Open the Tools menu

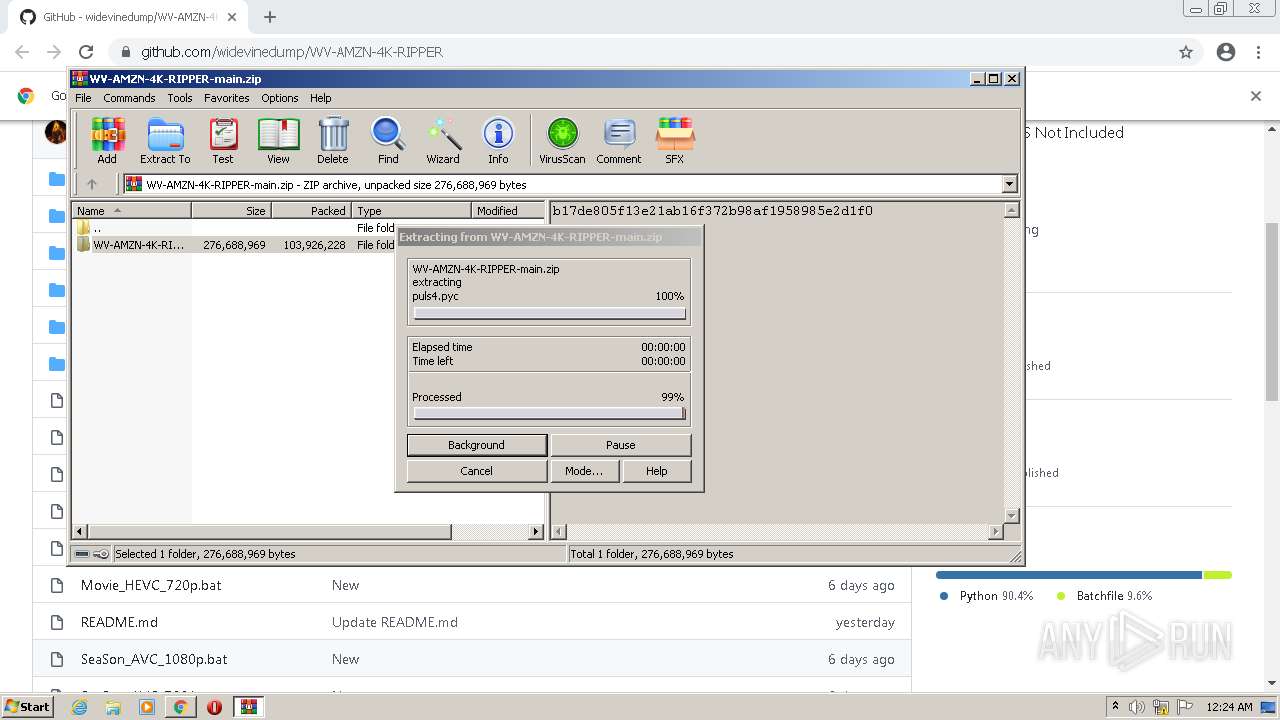(180, 98)
